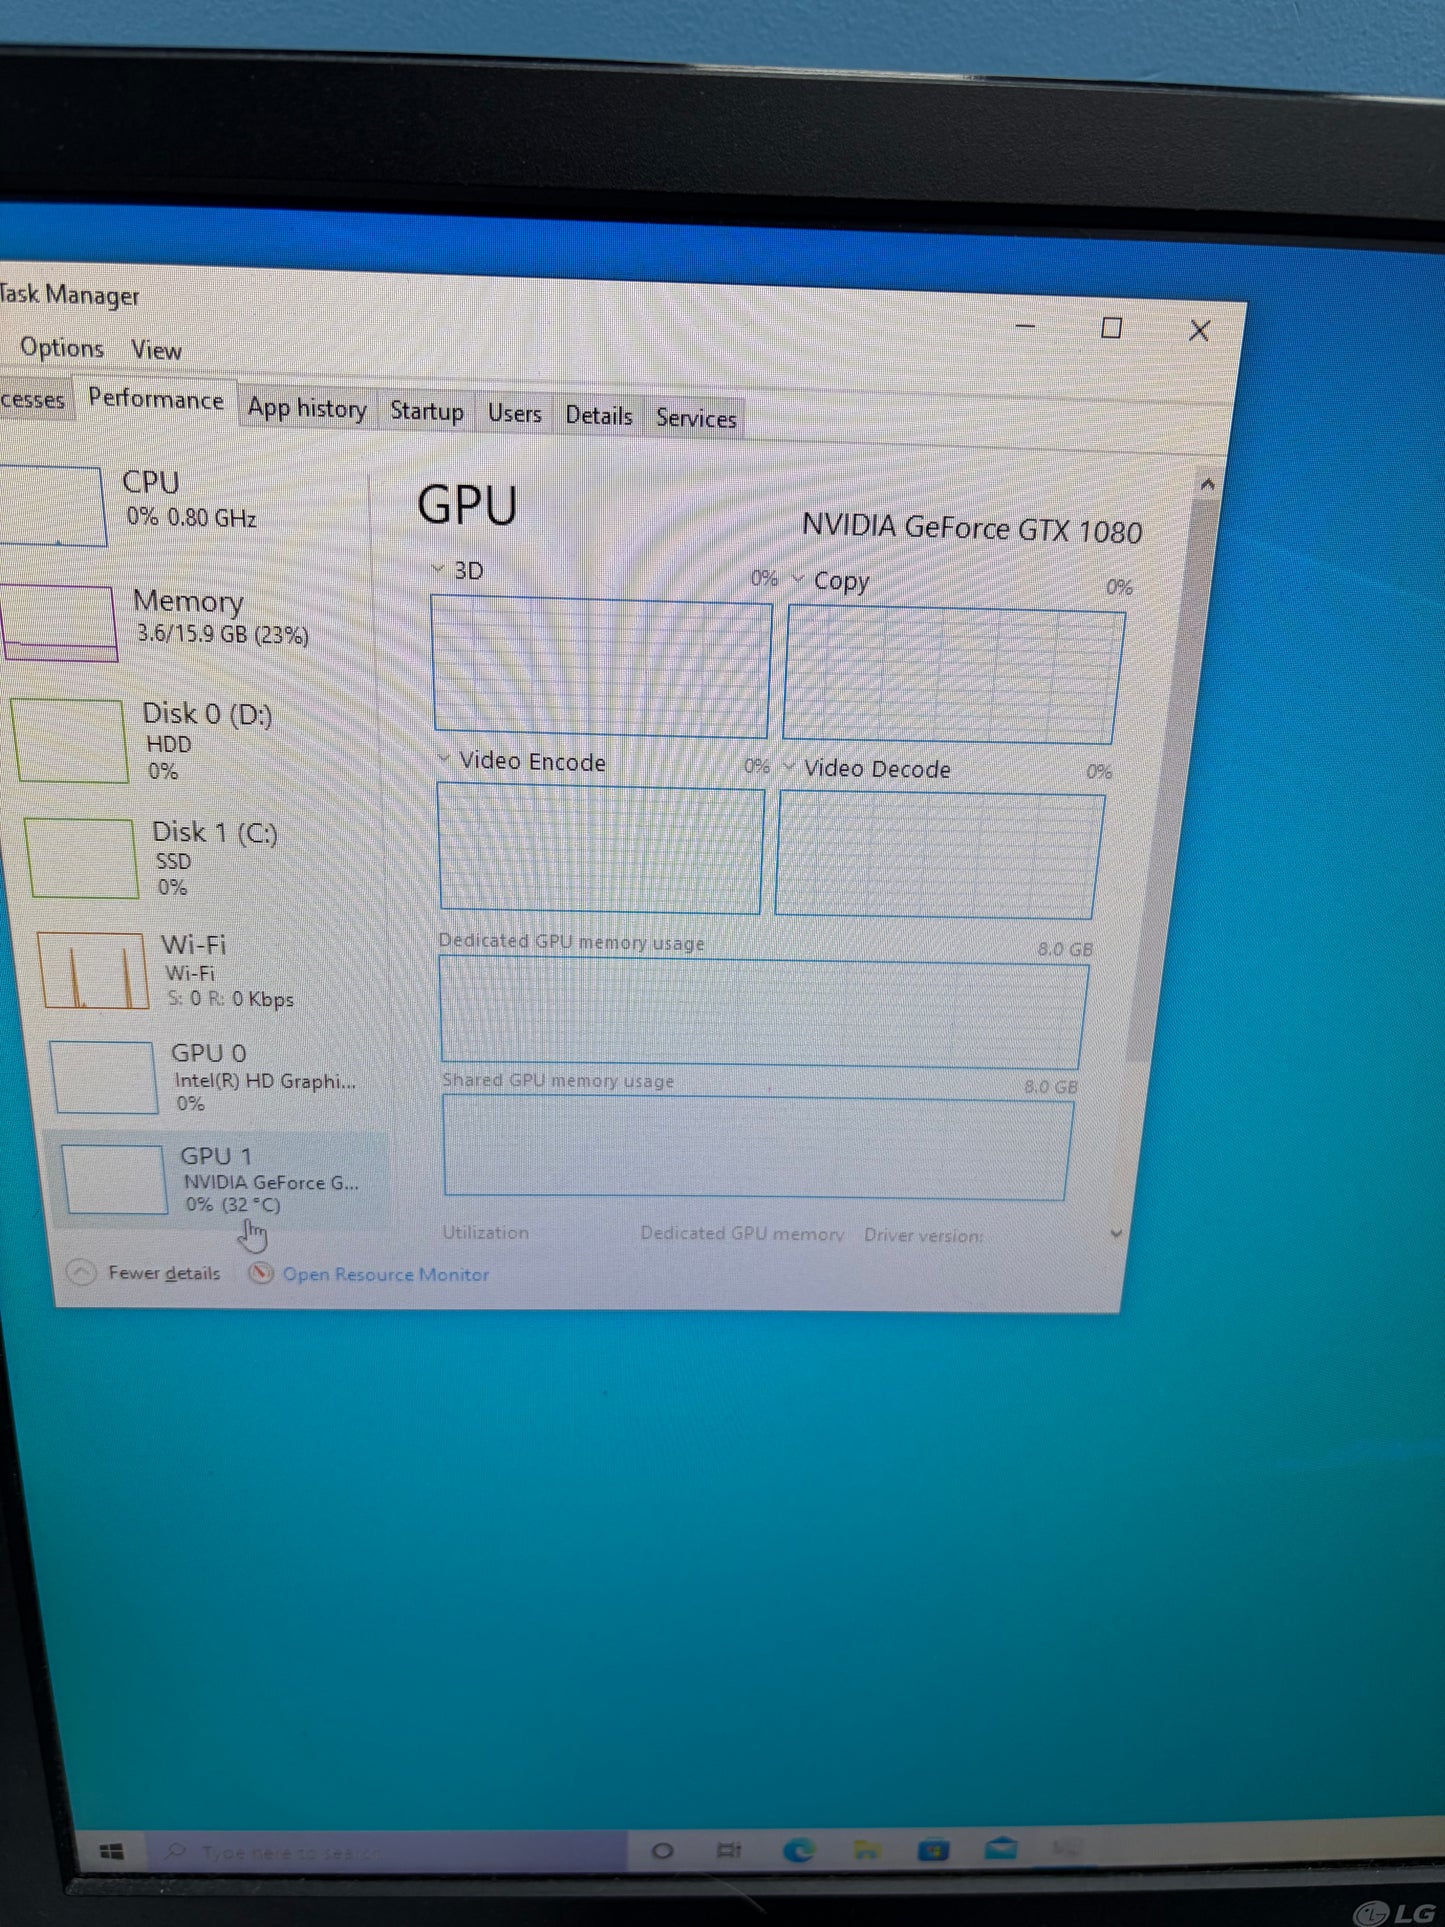Click the GPU heading text
The height and width of the screenshot is (1927, 1445).
tap(467, 504)
